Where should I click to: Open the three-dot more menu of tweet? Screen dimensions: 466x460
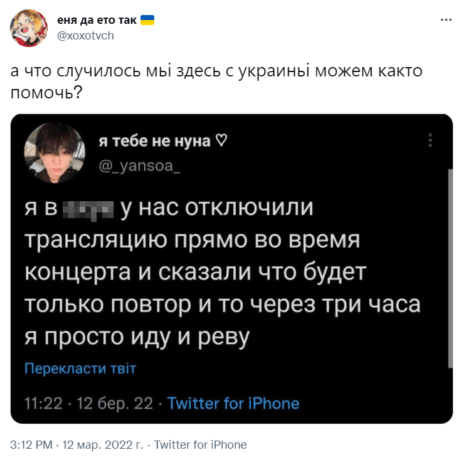pos(446,20)
